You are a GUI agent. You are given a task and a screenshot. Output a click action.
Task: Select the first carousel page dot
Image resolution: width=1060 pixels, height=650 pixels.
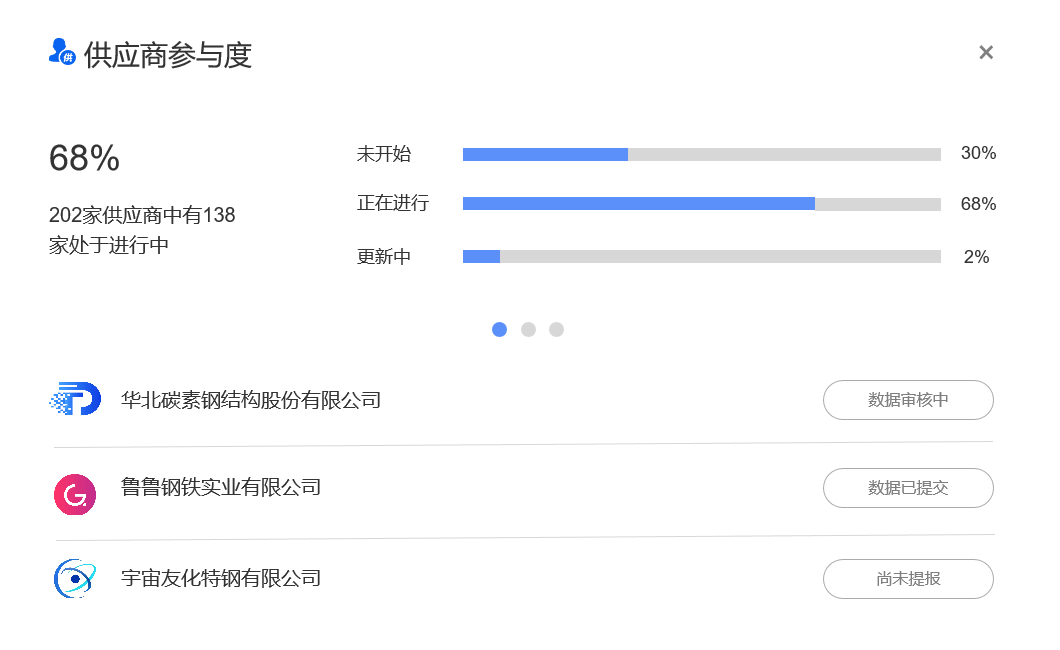point(500,329)
